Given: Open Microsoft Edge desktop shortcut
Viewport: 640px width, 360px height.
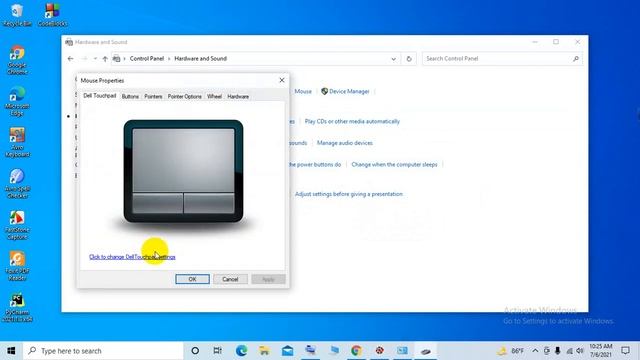Looking at the screenshot, I should [x=17, y=101].
